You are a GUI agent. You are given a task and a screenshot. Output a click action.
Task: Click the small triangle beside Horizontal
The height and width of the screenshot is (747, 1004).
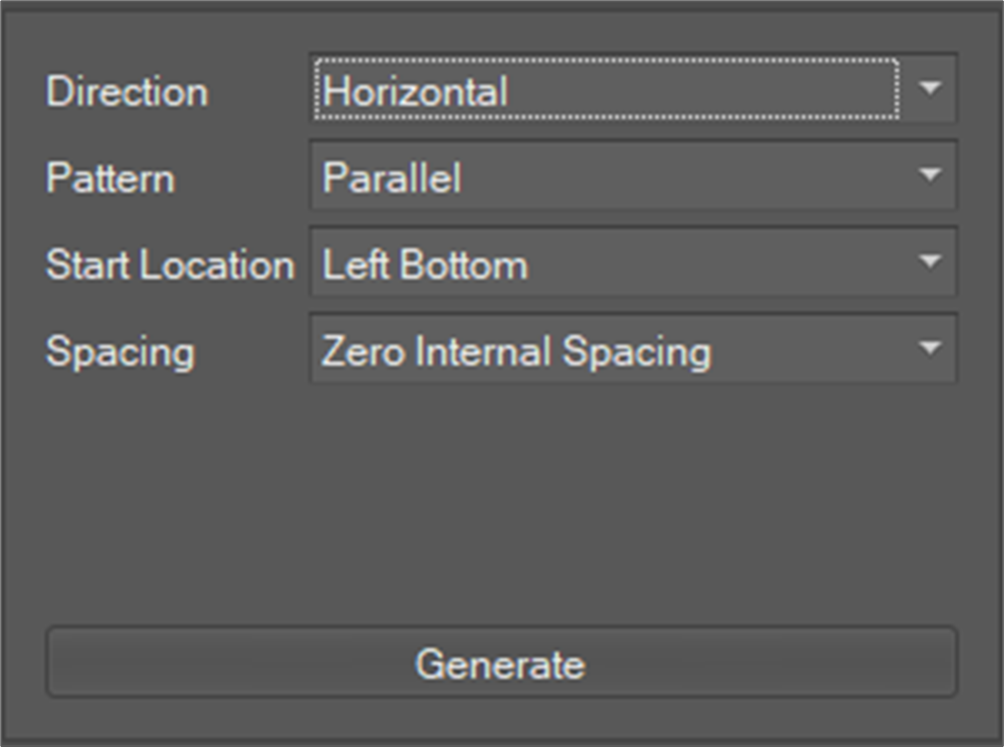coord(930,89)
